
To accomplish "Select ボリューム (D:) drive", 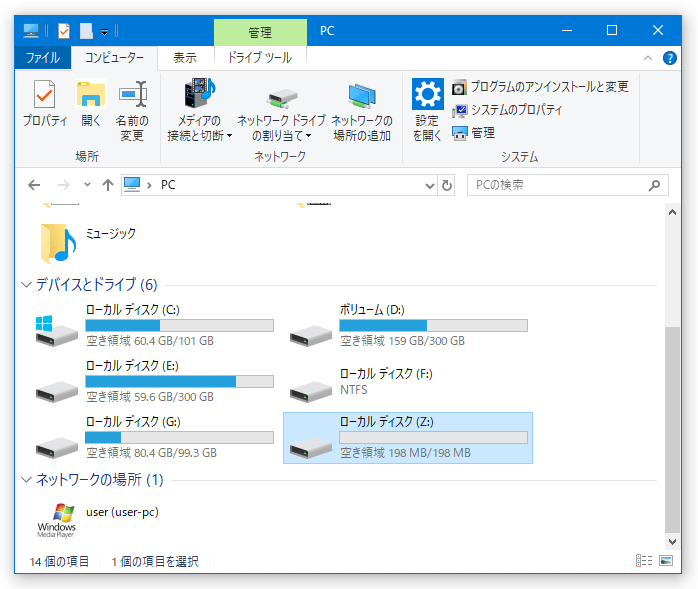I will click(x=409, y=325).
